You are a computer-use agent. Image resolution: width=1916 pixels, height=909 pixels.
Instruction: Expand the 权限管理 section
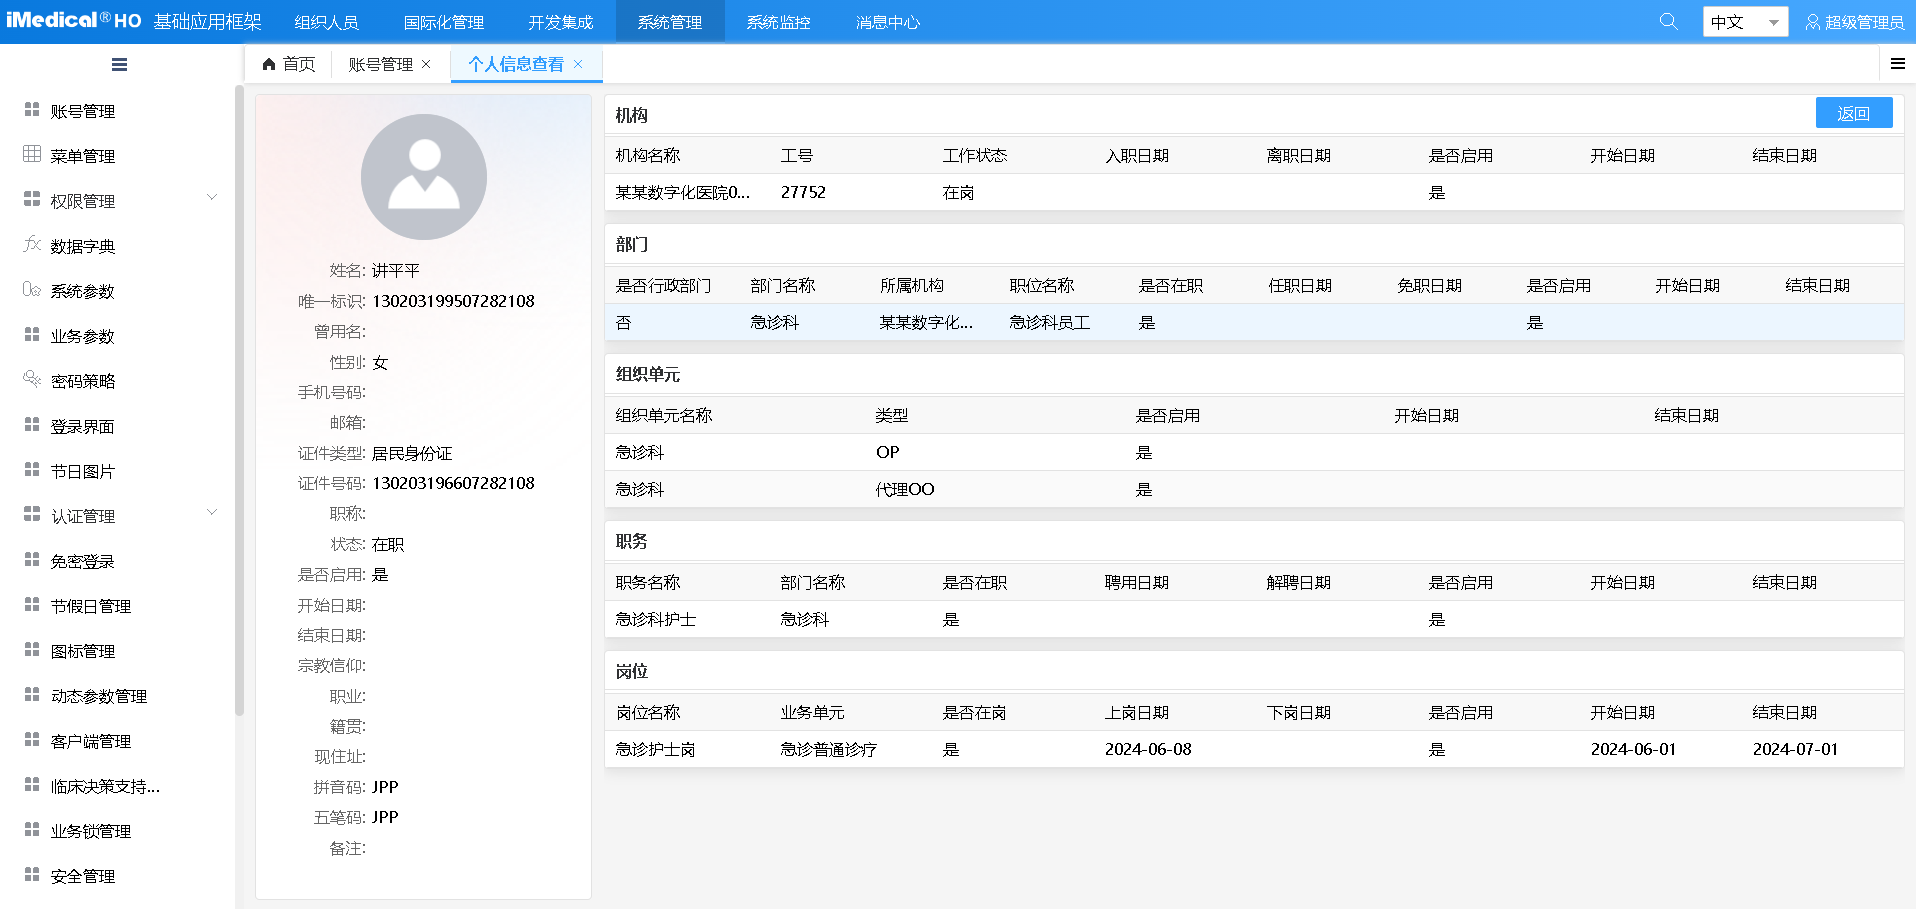tap(211, 197)
